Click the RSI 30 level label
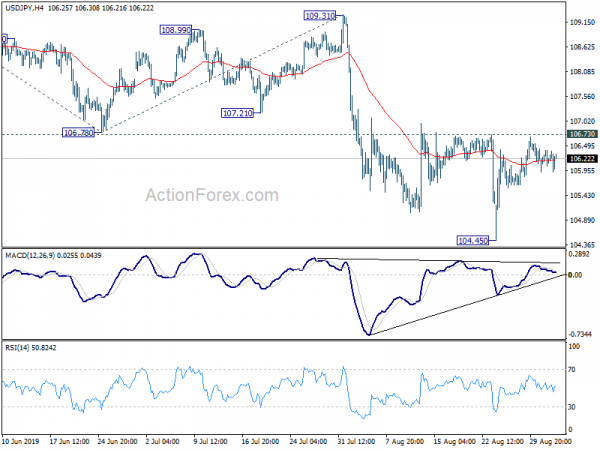The height and width of the screenshot is (450, 600). (x=572, y=407)
